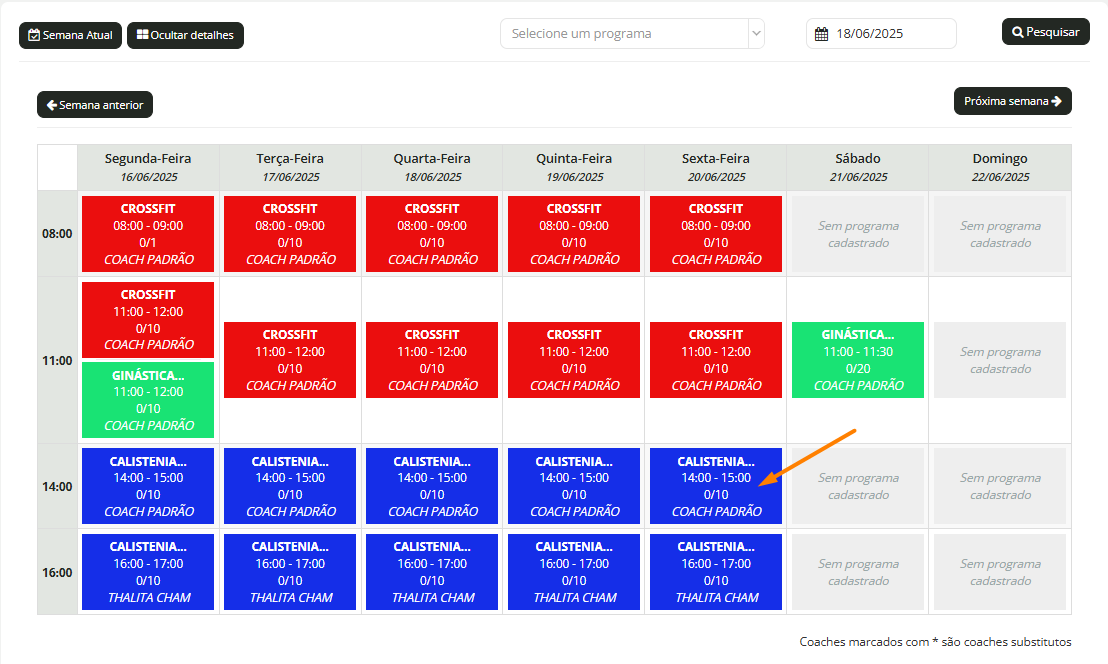Click Saturday 14:00 Sem programa cadastrado cell

tap(858, 486)
